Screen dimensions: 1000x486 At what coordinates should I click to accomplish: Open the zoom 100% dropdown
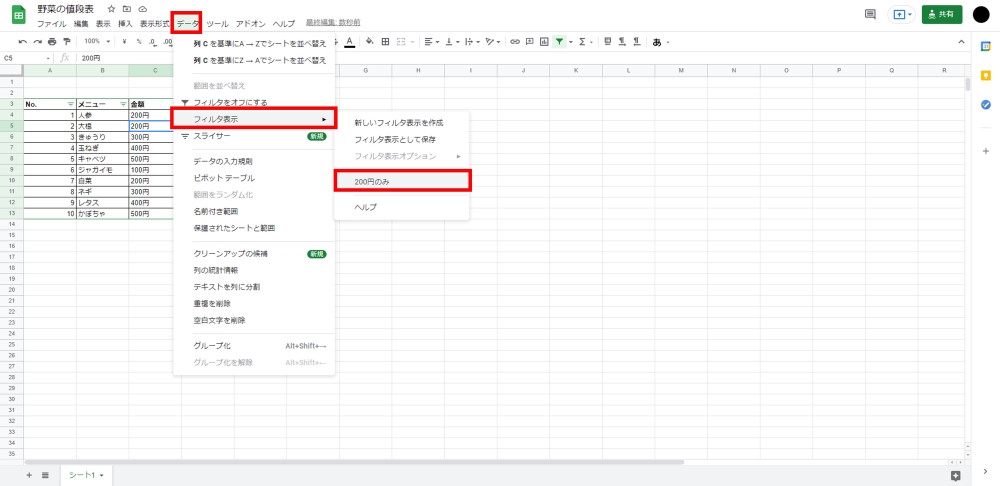pos(97,41)
